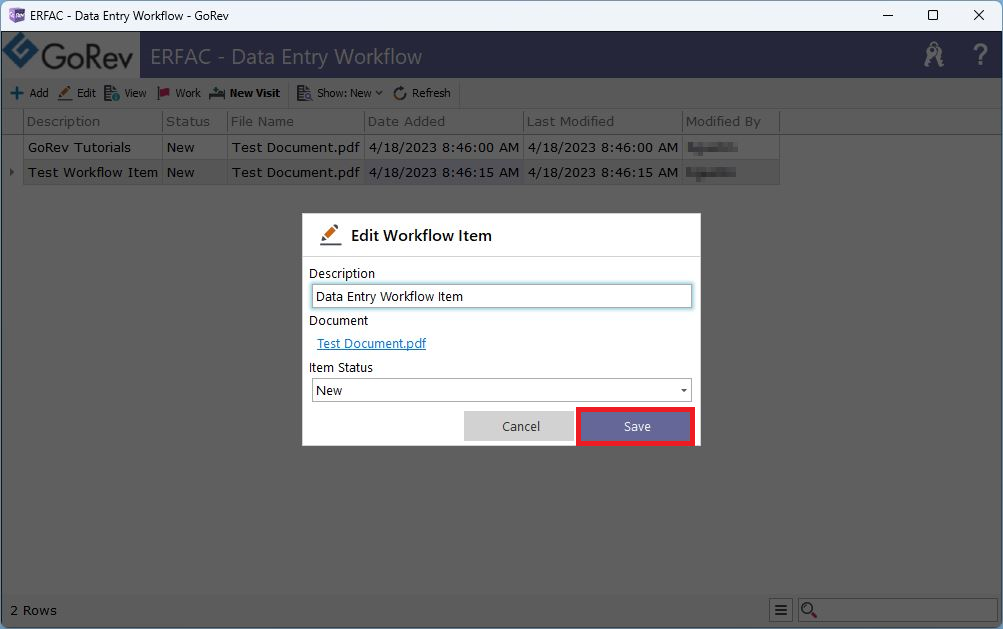Select the Test Workflow Item row description
This screenshot has width=1003, height=629.
(93, 173)
